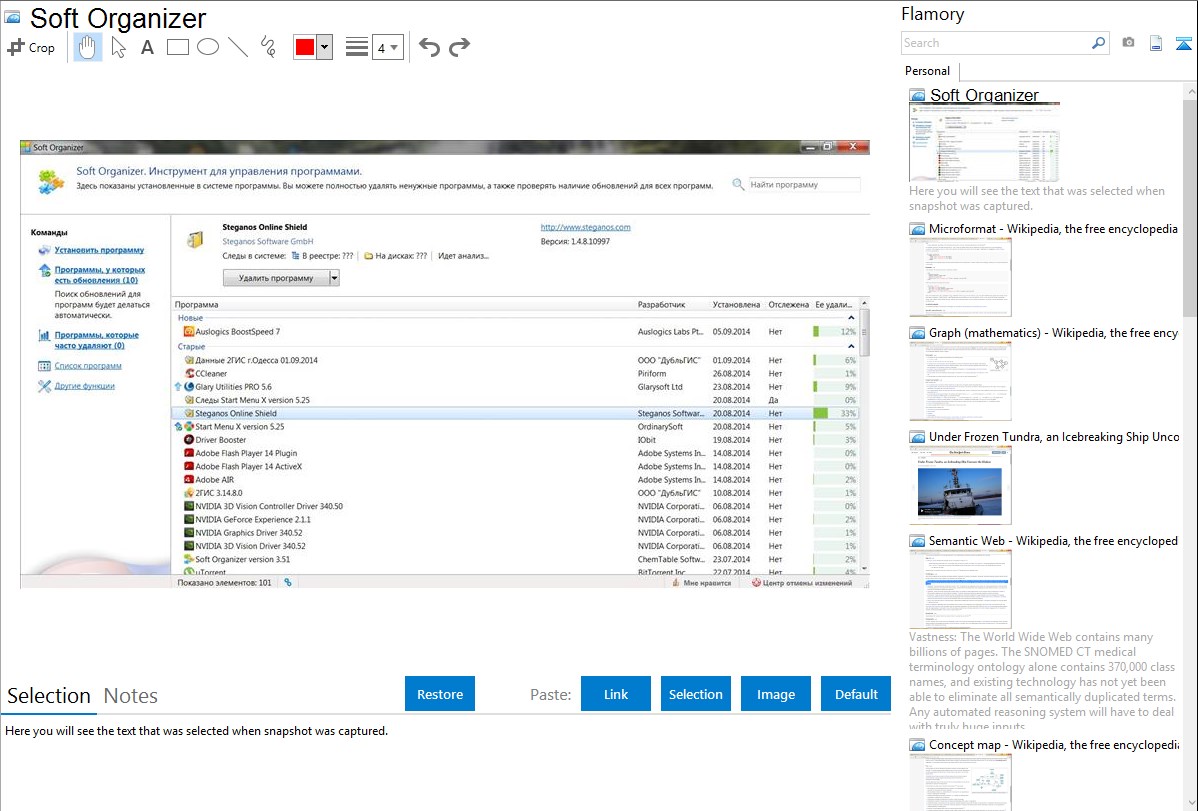Screen dimensions: 1198x811
Task: Click the document page icon in Flamory bar
Action: [1156, 44]
